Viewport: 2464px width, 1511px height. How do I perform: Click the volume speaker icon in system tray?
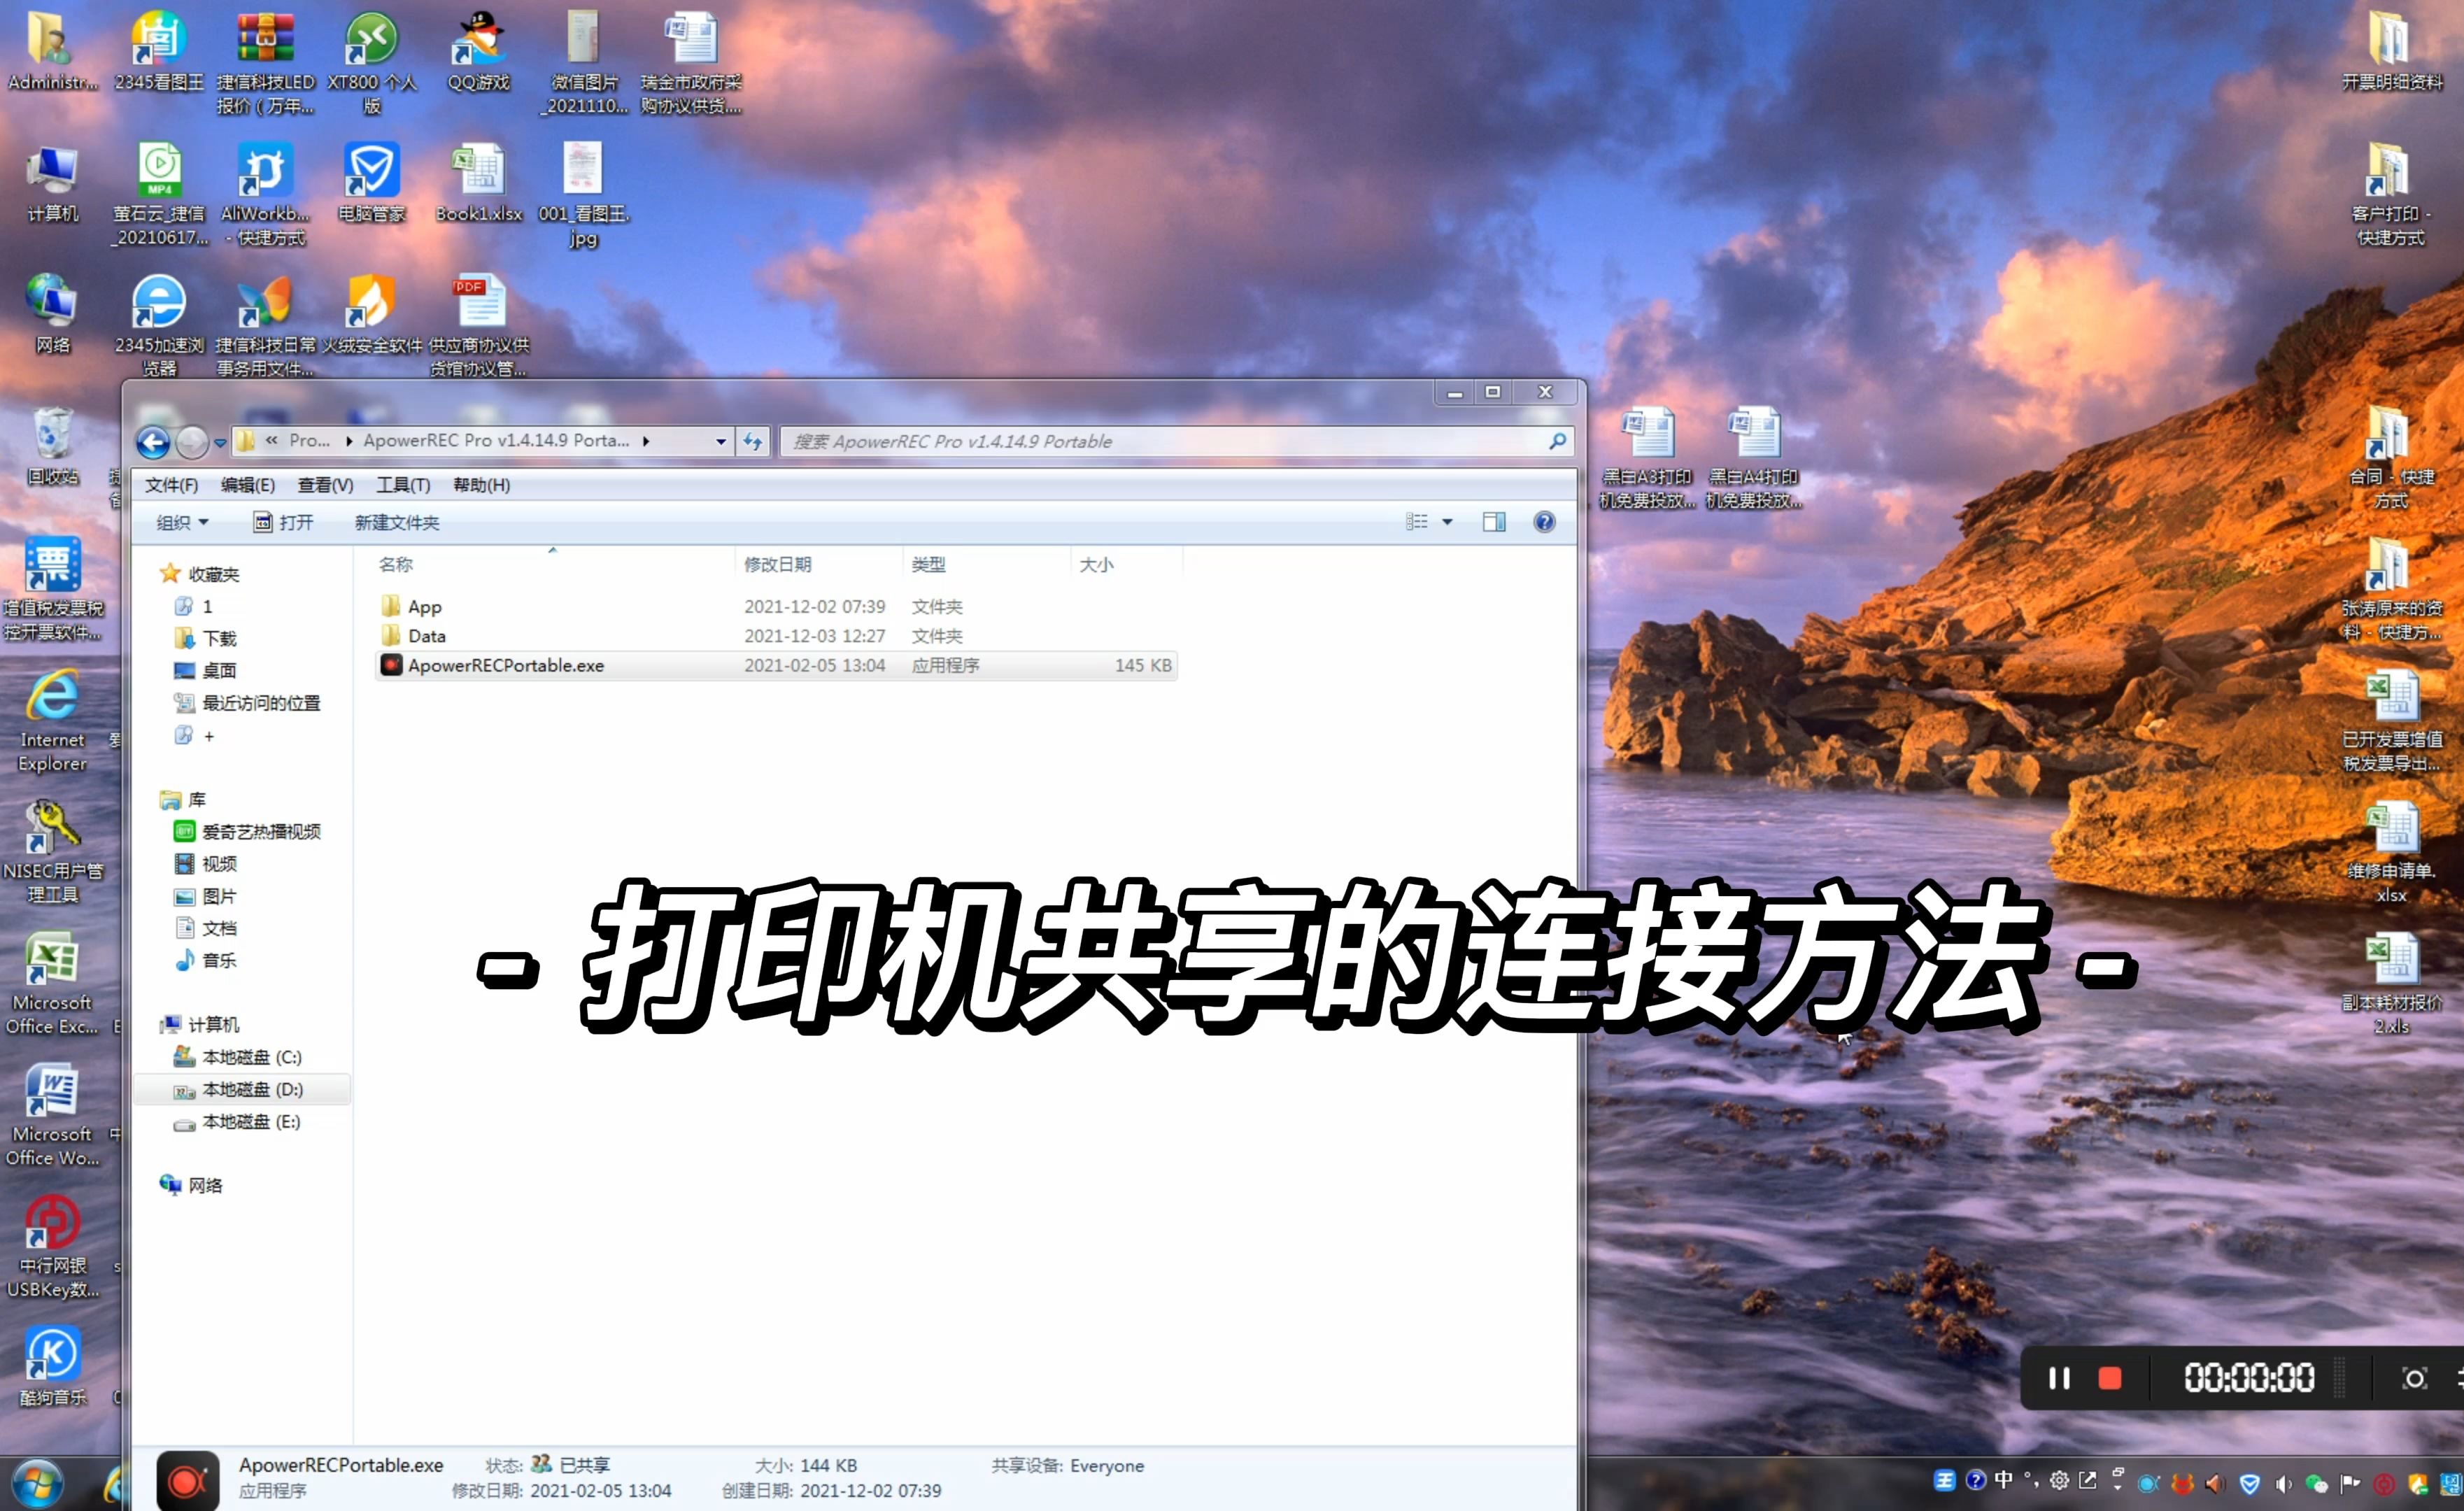[2284, 1483]
